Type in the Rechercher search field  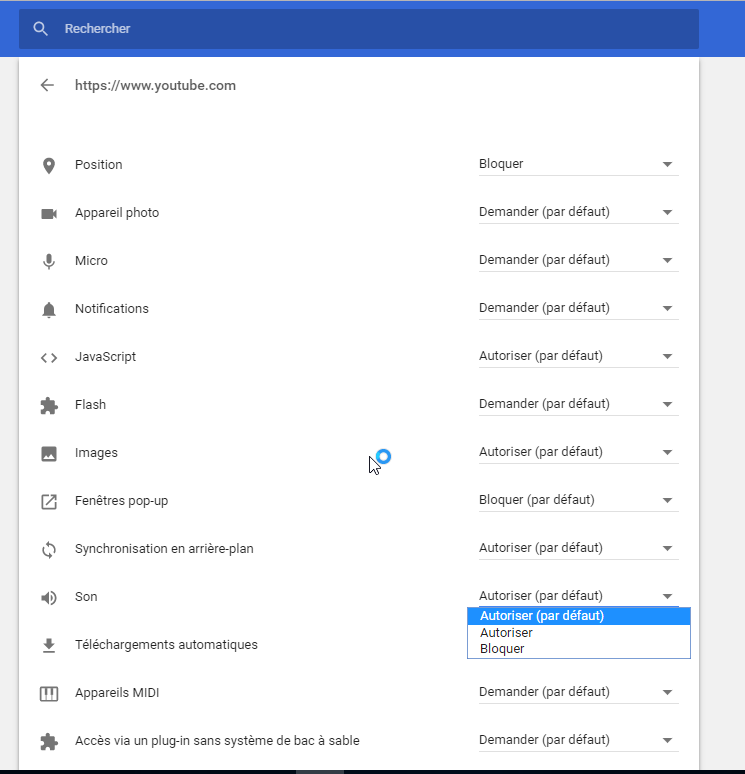coord(370,29)
